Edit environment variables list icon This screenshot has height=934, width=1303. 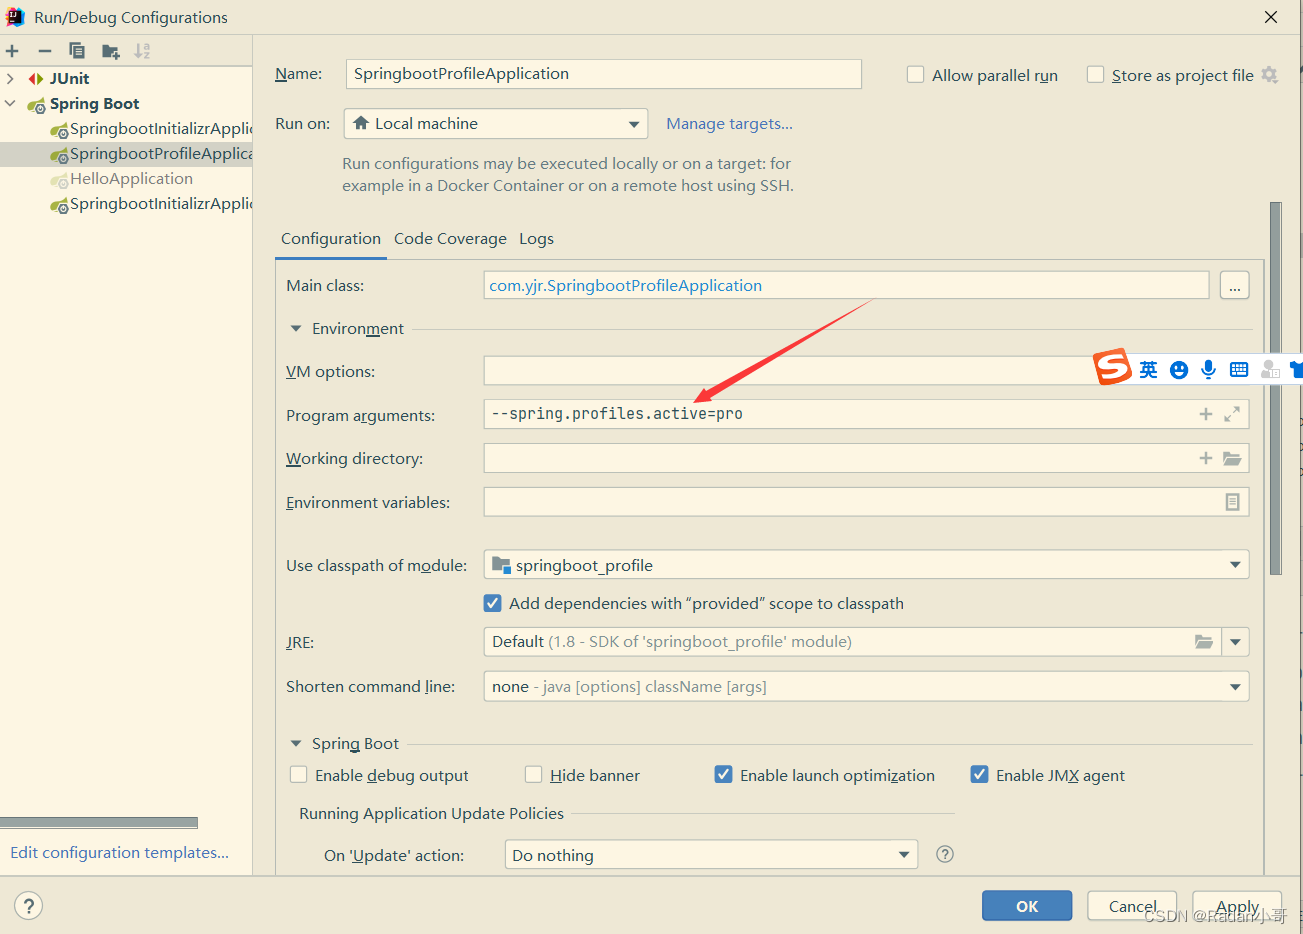(x=1232, y=502)
